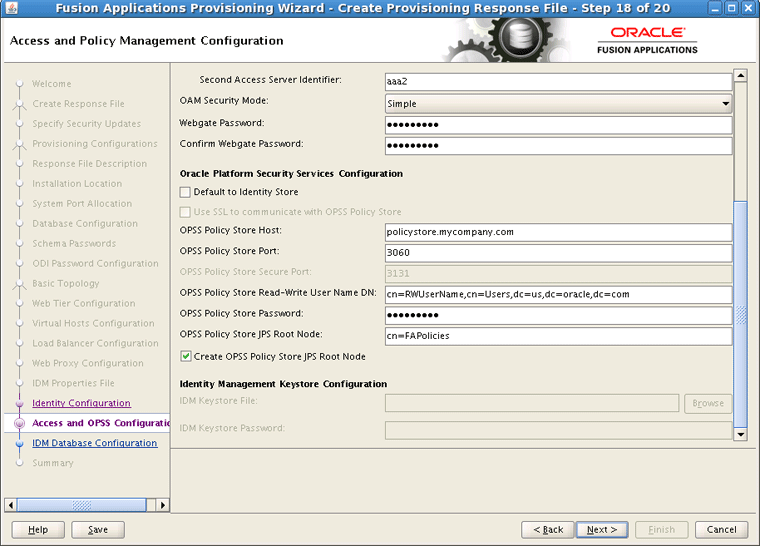Click the Identity Configuration step bullet

pyautogui.click(x=19, y=403)
